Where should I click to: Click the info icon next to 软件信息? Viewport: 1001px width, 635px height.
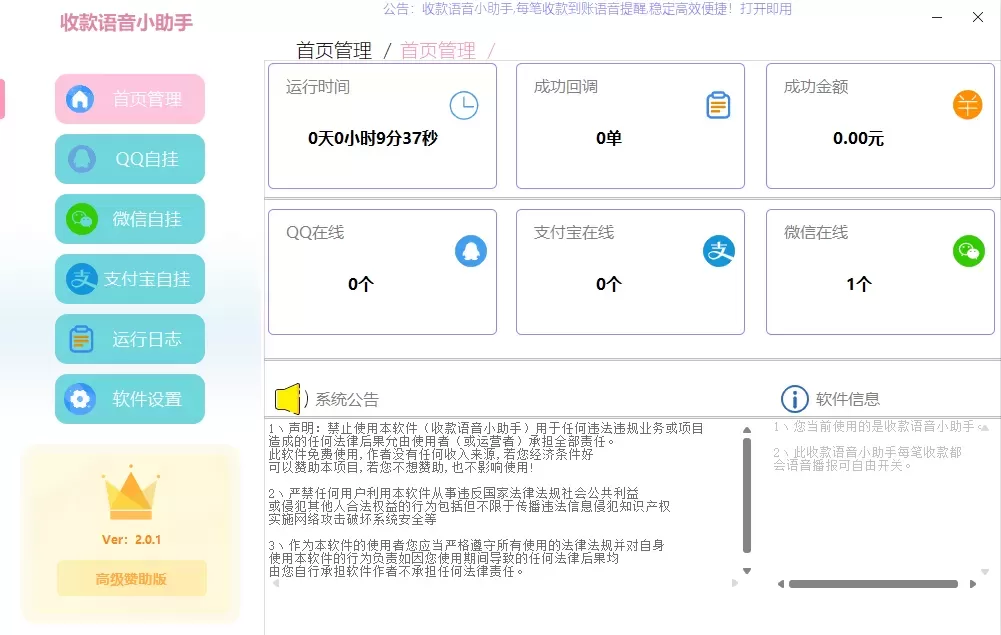794,398
